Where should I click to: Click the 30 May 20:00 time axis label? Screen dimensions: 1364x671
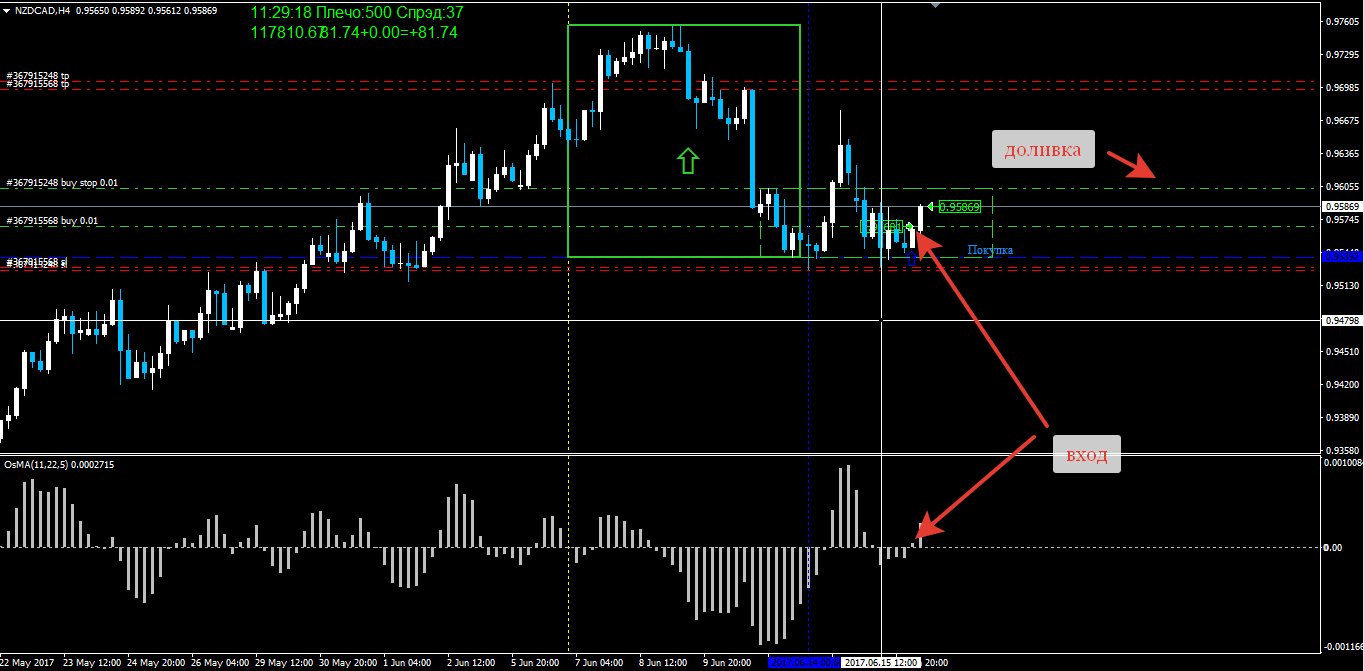tap(348, 662)
